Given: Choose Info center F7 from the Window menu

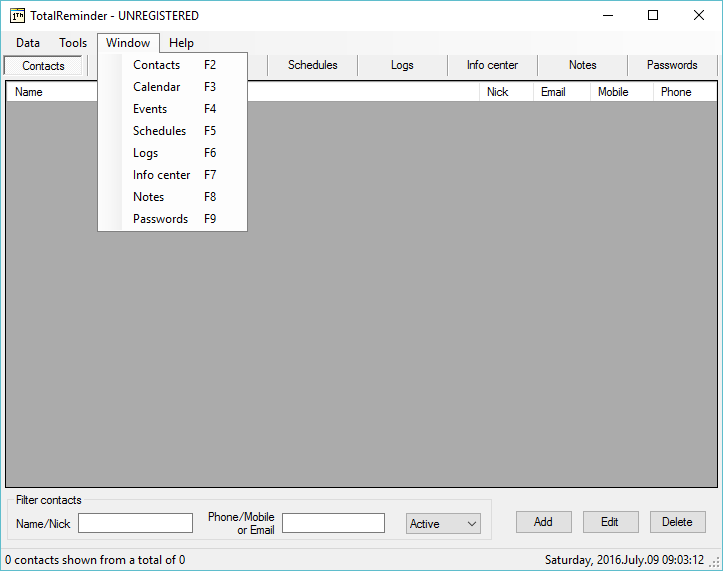Looking at the screenshot, I should pos(172,175).
